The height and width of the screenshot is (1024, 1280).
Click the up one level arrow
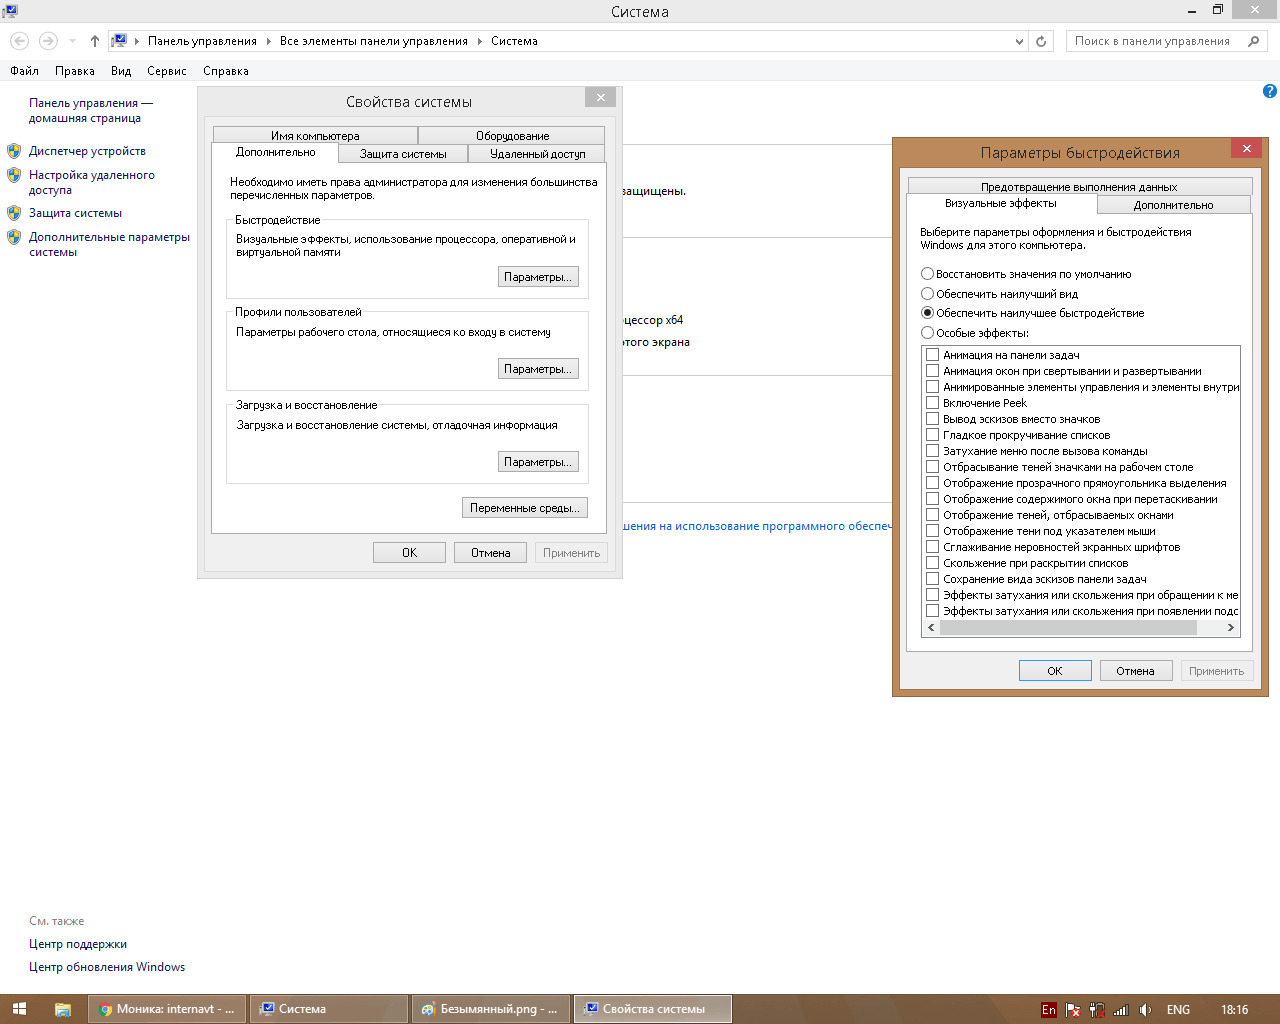click(95, 41)
